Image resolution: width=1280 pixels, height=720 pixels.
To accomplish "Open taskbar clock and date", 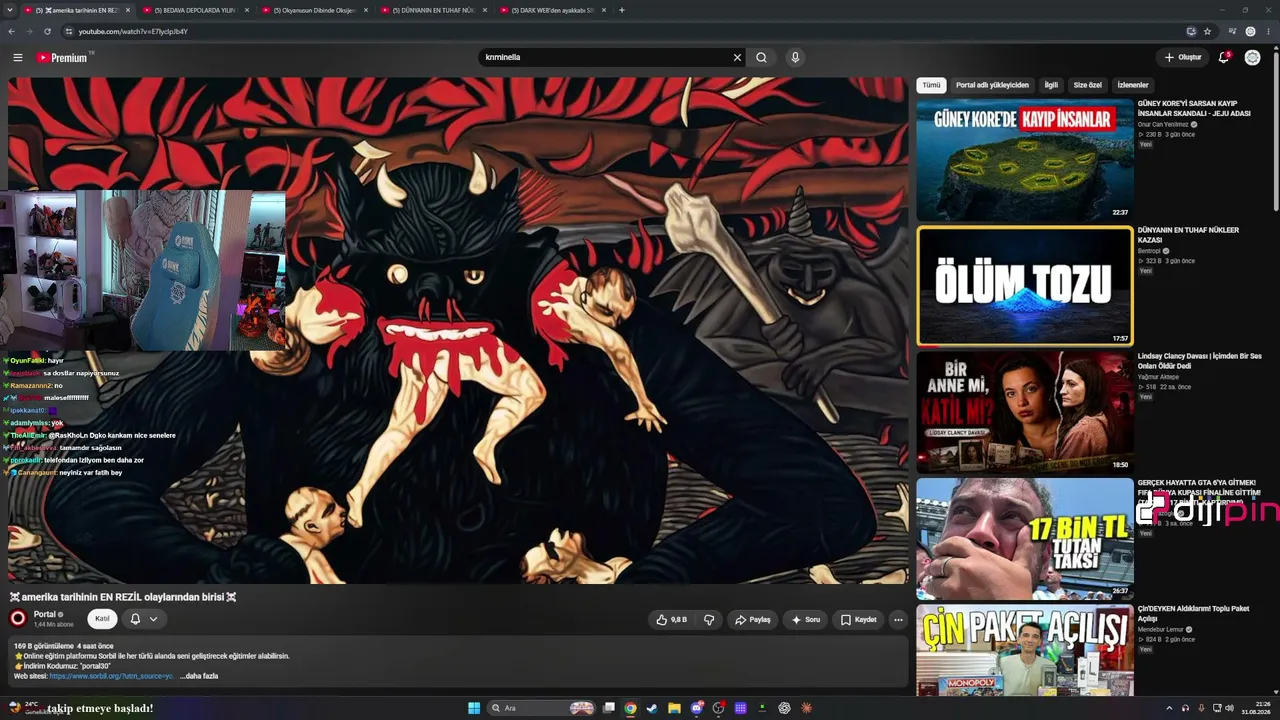I will [x=1256, y=708].
